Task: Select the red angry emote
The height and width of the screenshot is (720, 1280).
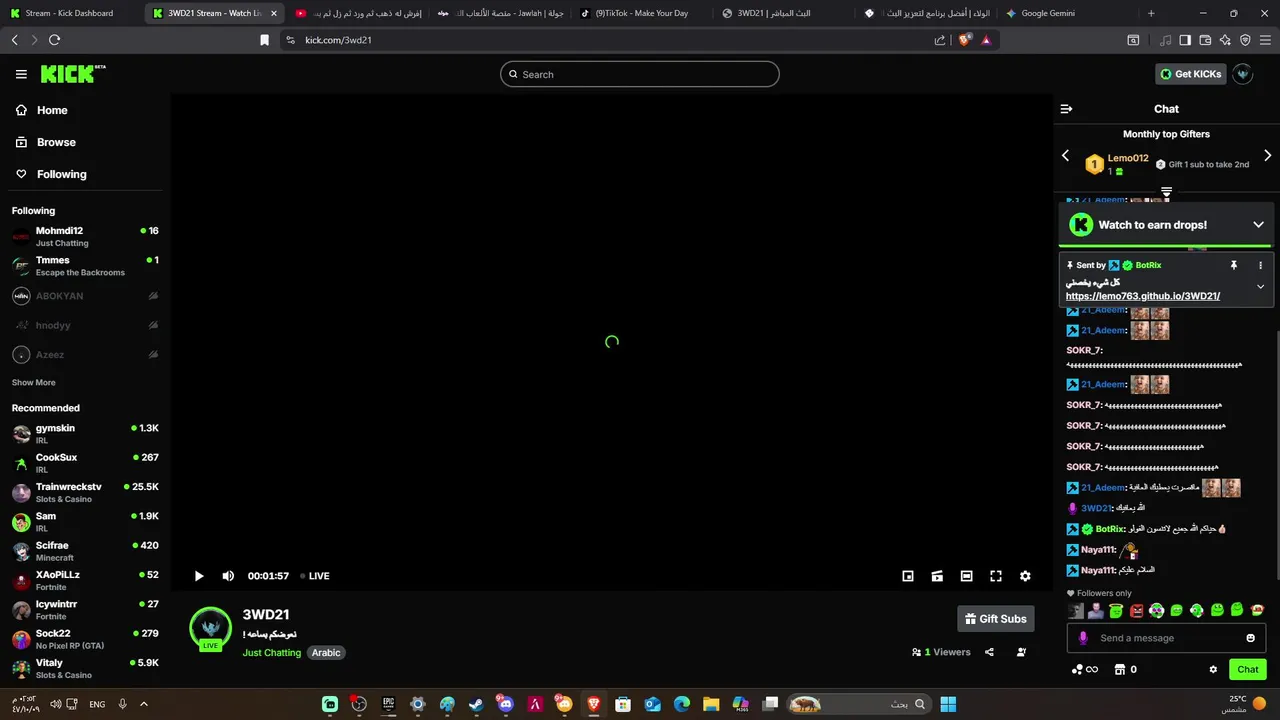Action: pyautogui.click(x=1136, y=610)
